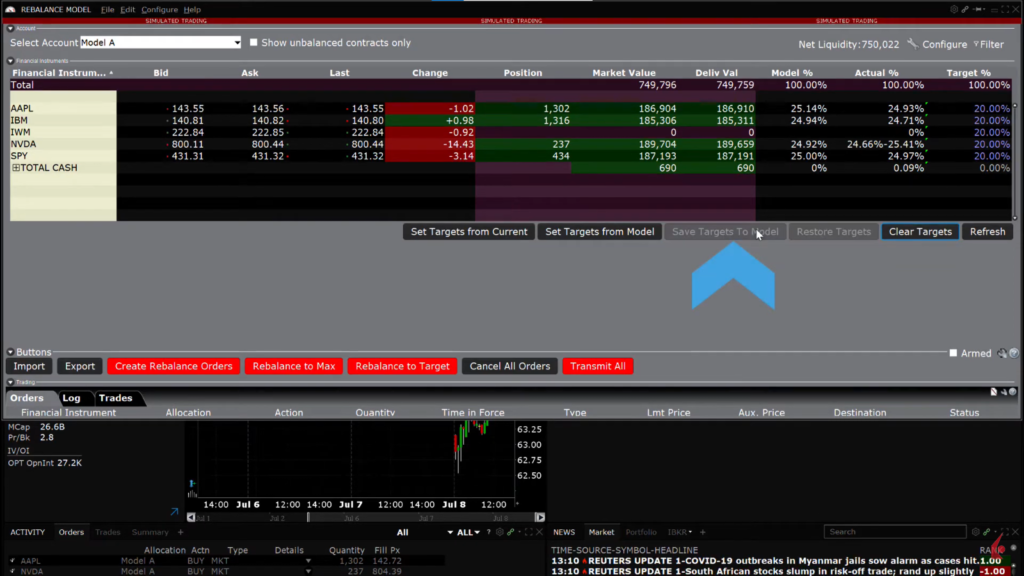
Task: Toggle the Armed checkbox
Action: (953, 353)
